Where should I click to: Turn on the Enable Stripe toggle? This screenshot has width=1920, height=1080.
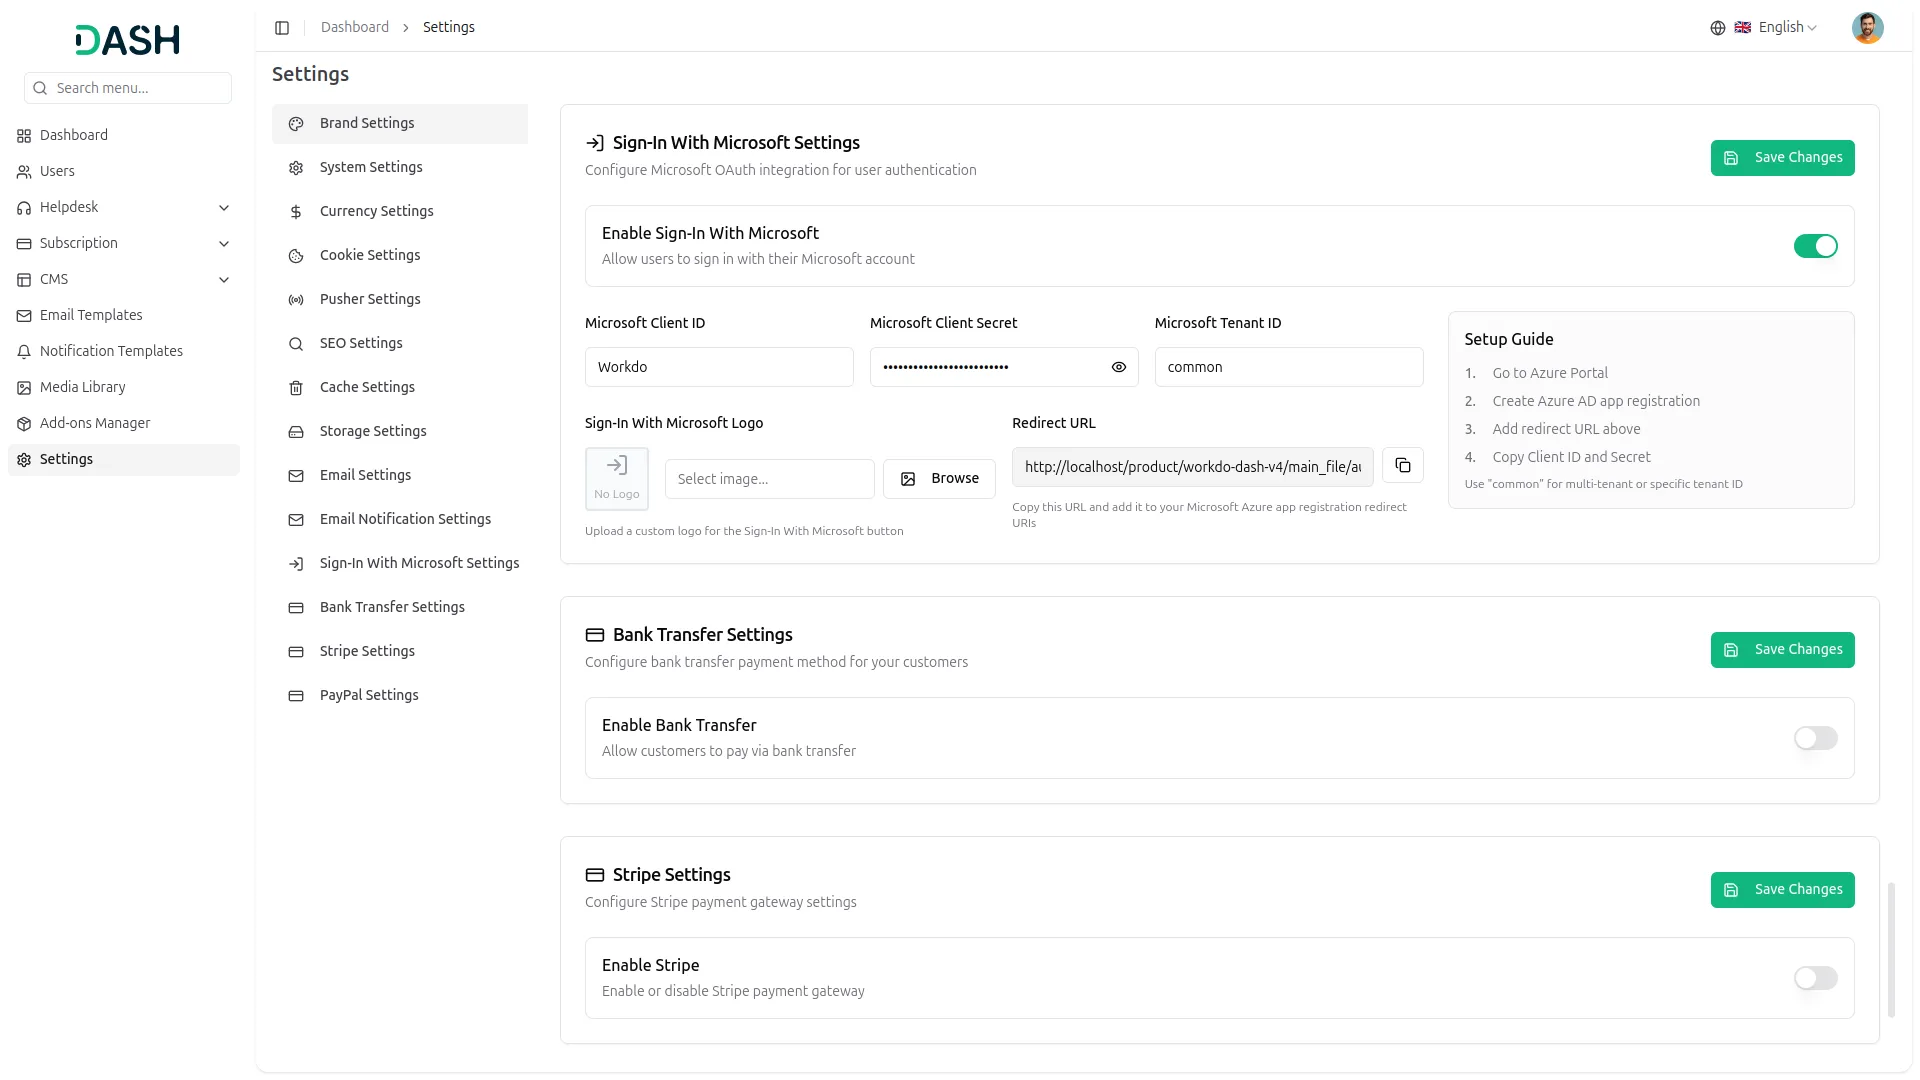point(1815,978)
